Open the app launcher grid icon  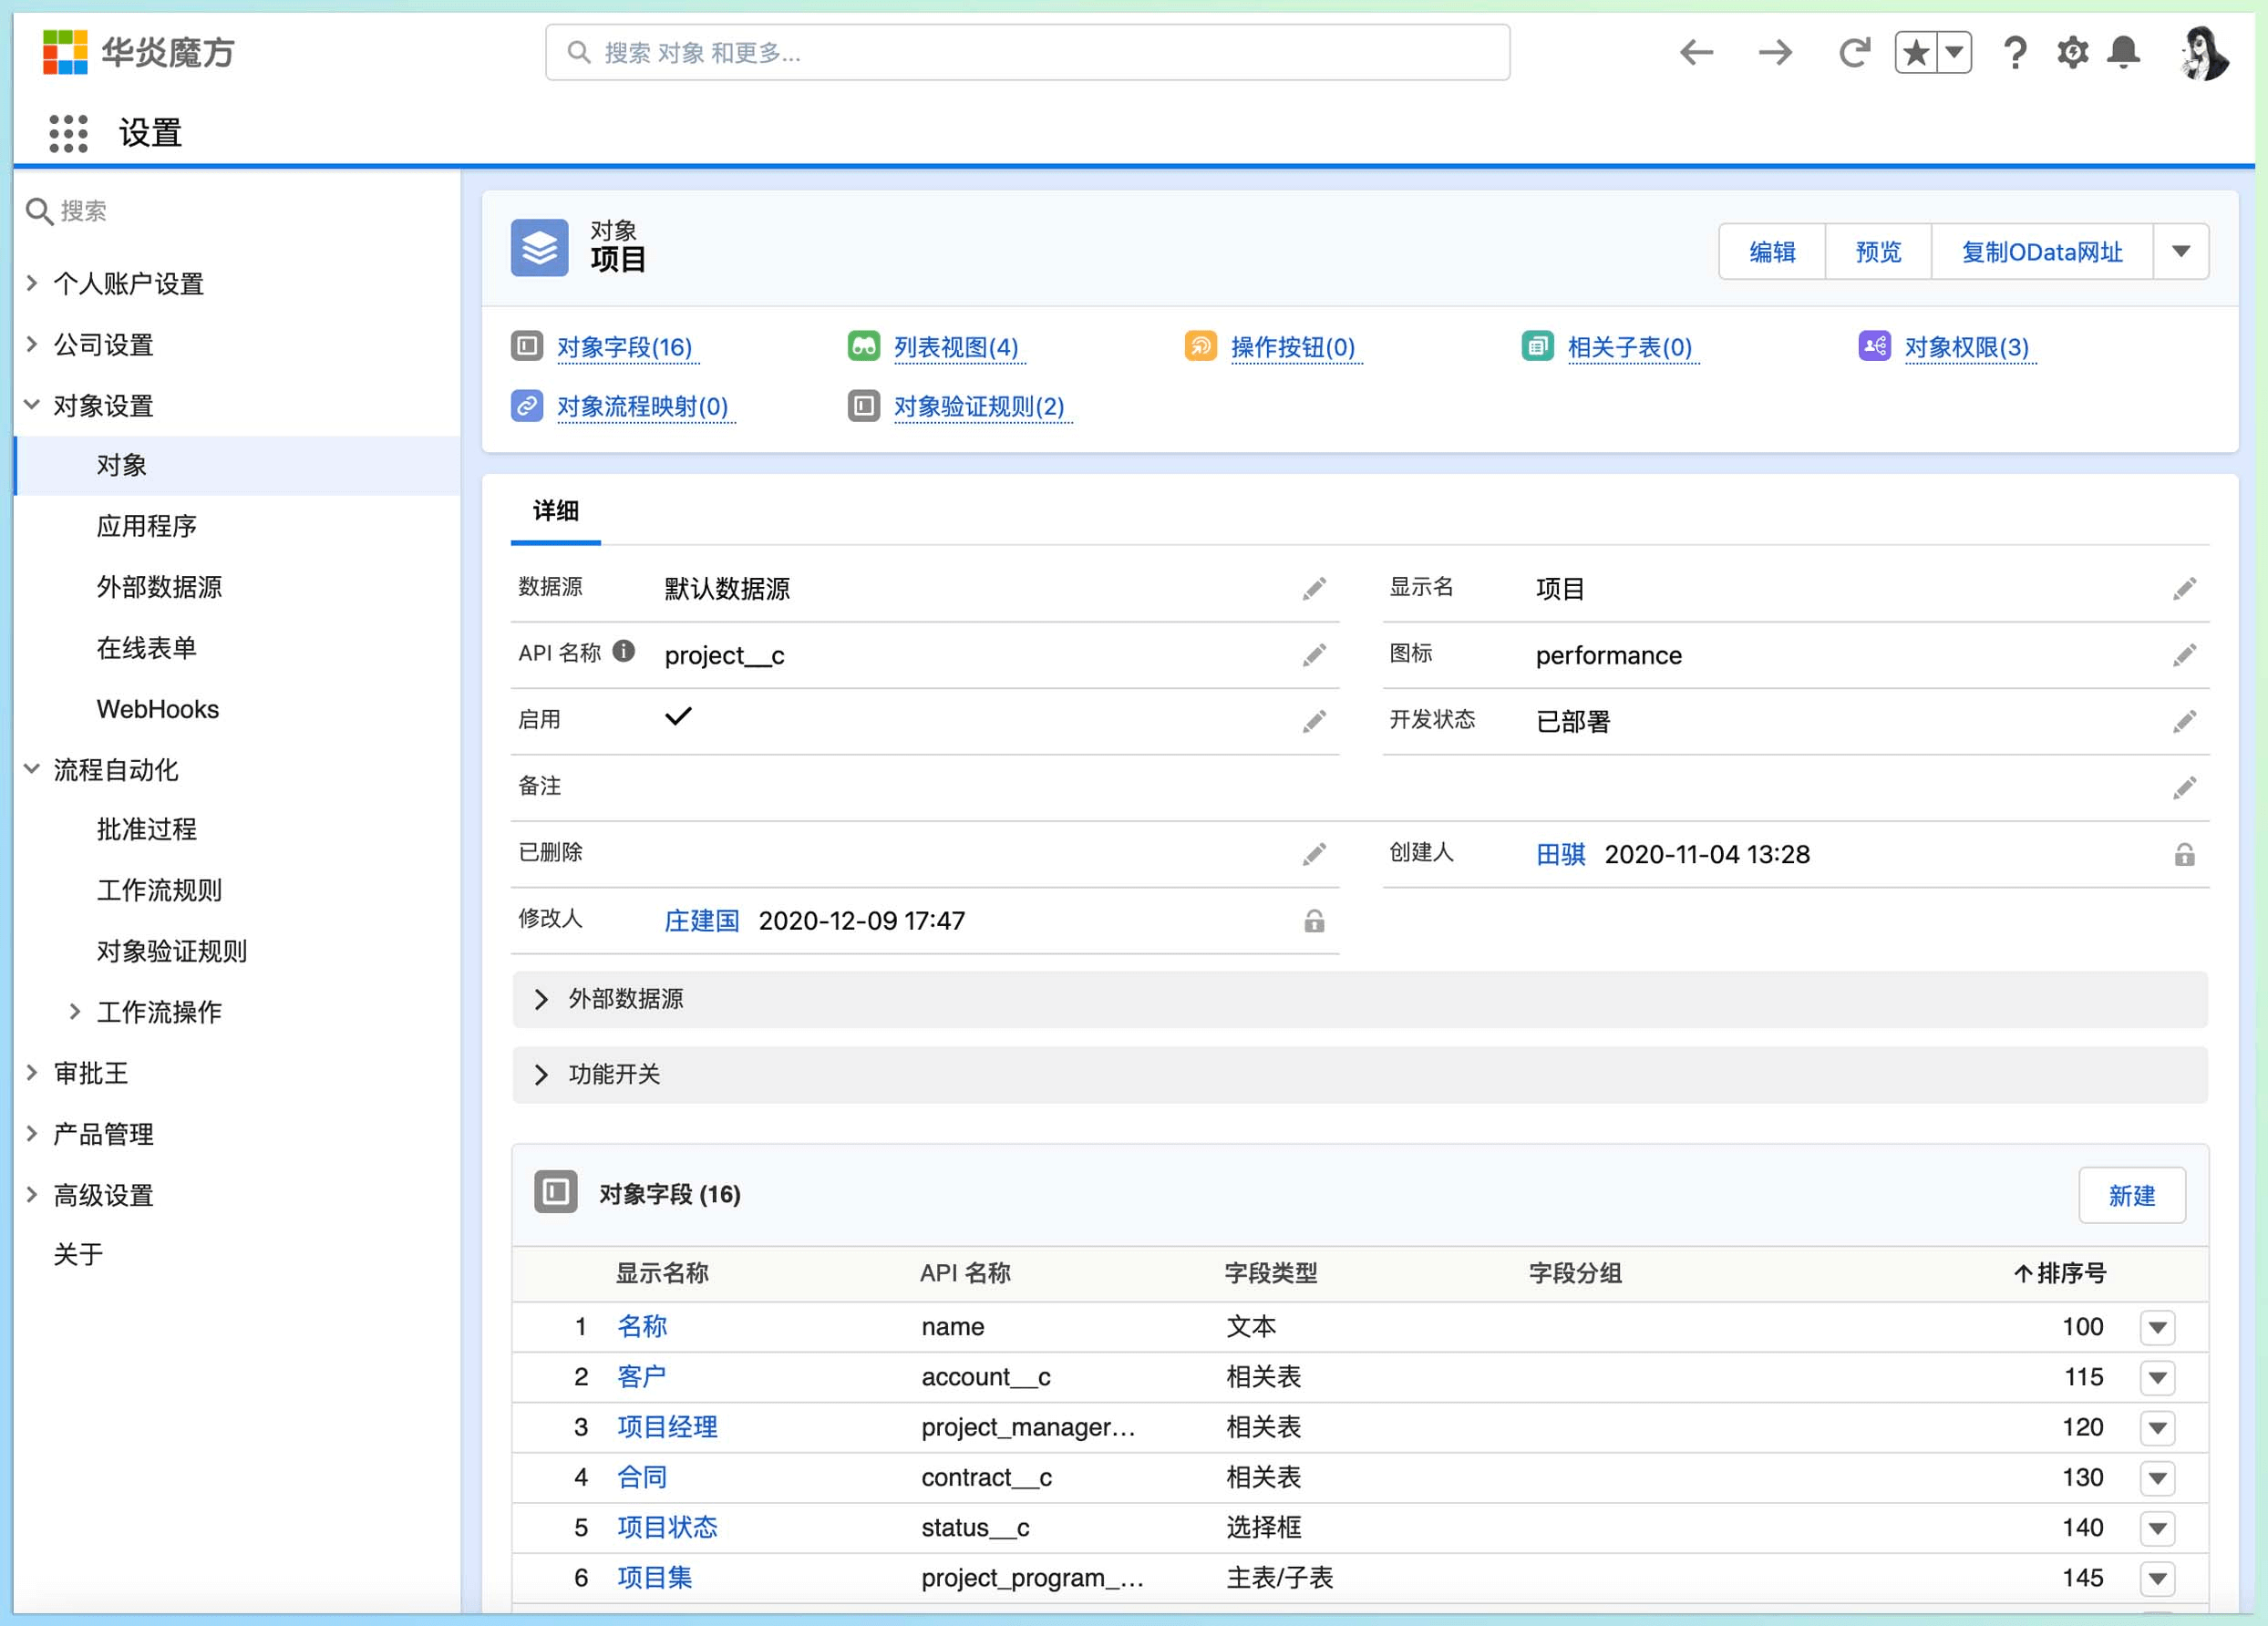tap(68, 133)
